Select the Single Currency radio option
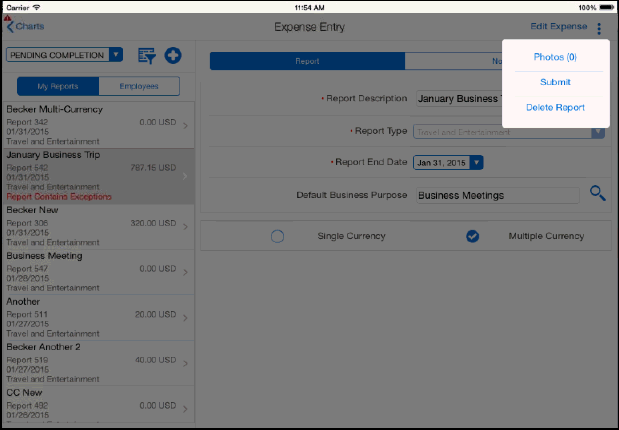 click(x=278, y=236)
